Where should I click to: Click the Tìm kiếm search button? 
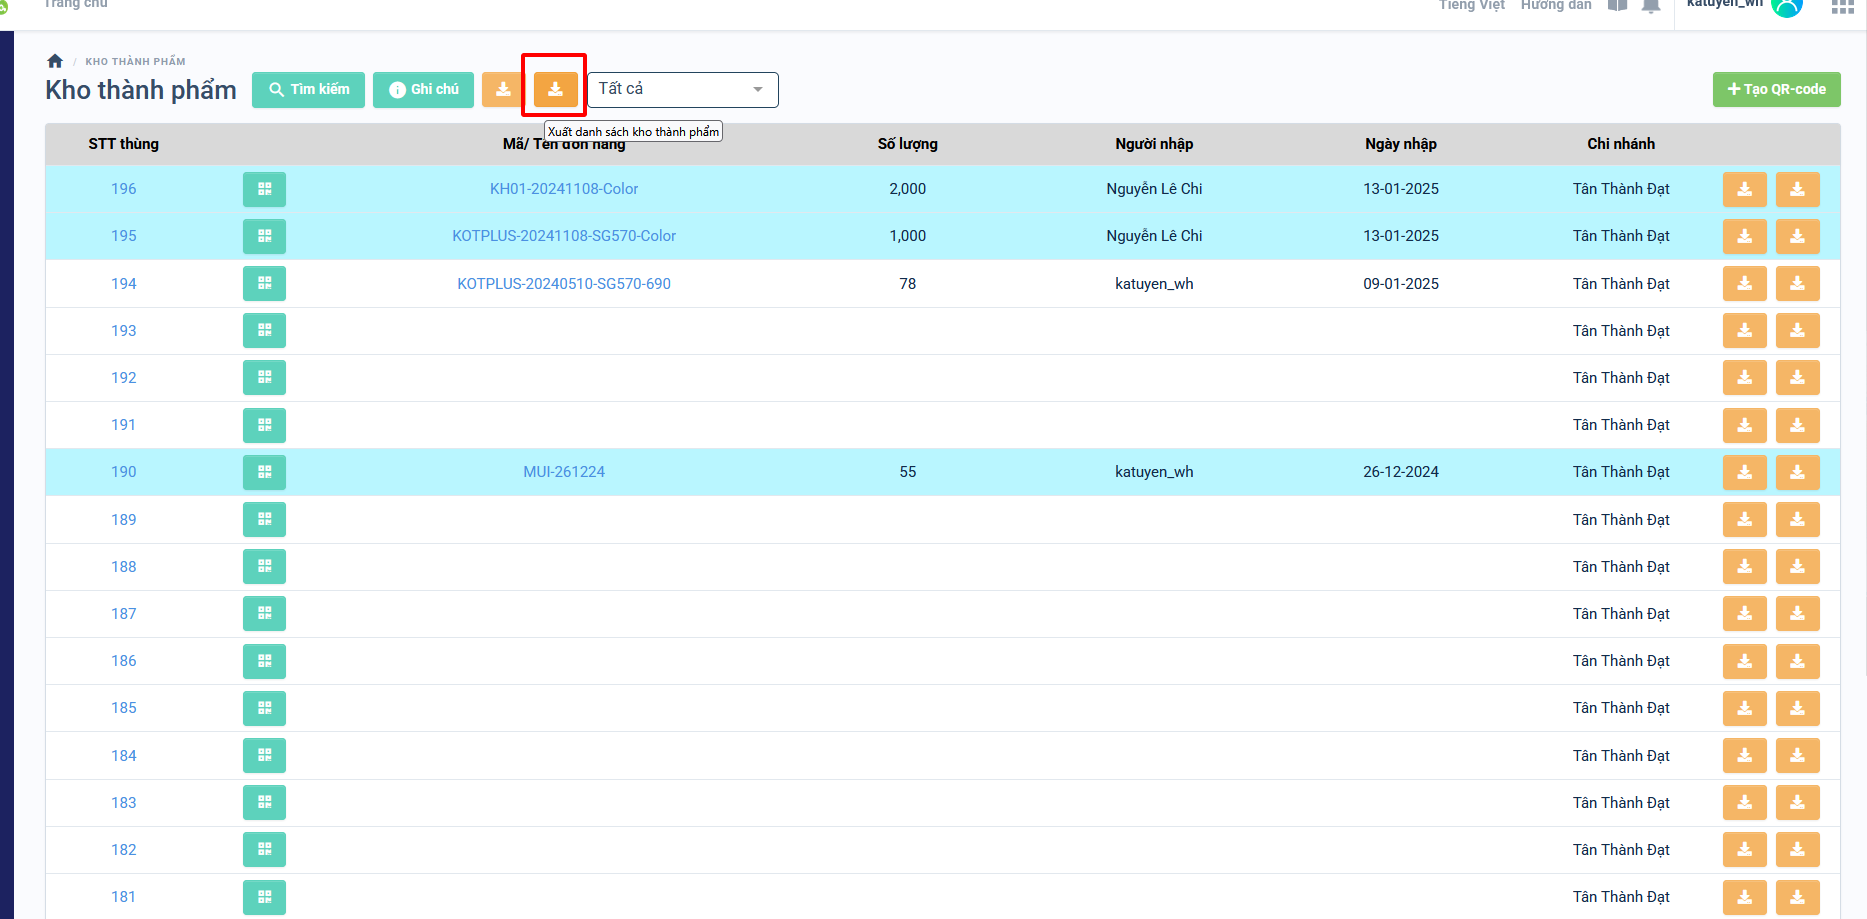point(308,90)
